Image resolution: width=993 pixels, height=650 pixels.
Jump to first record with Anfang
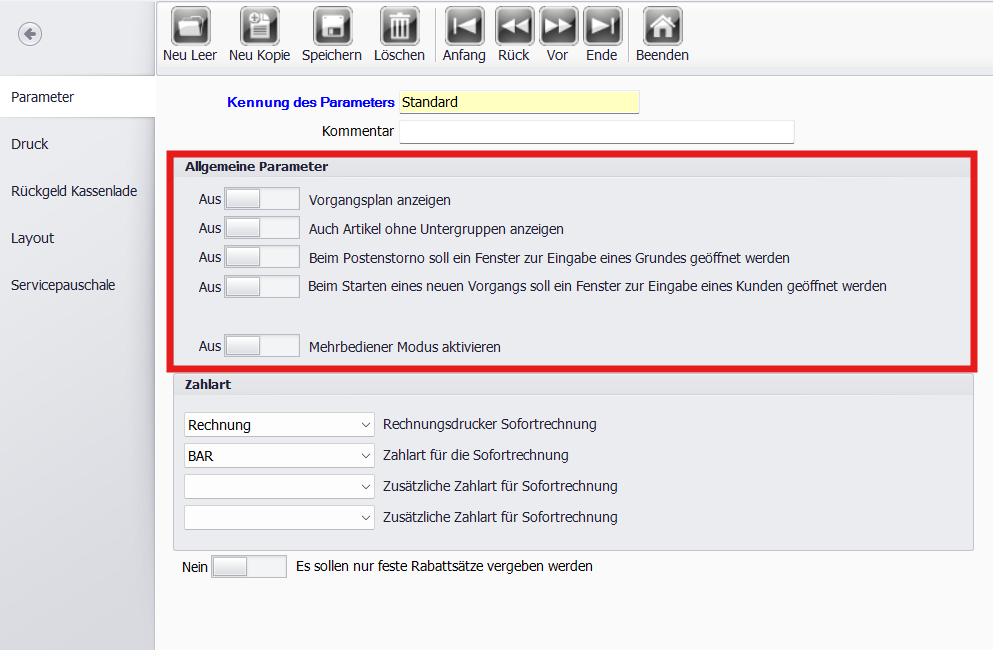(464, 26)
